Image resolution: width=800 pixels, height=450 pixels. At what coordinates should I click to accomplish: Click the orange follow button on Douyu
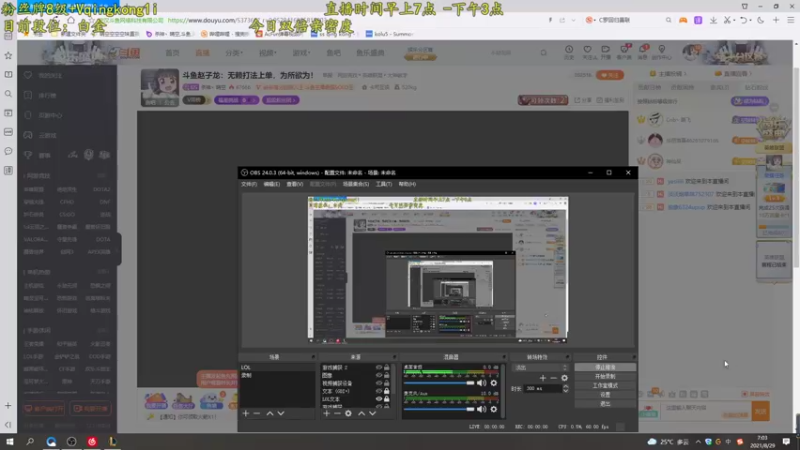pos(610,75)
